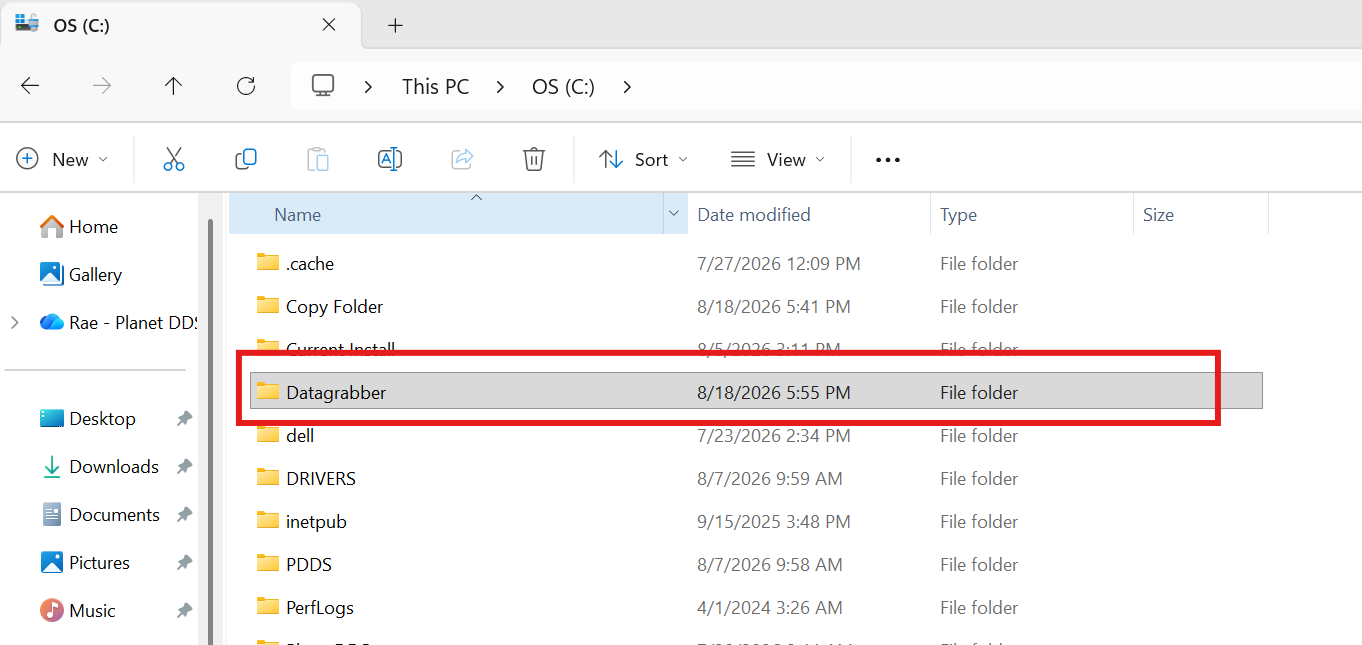Unpin Music using its pin icon
This screenshot has width=1362, height=645.
point(184,611)
